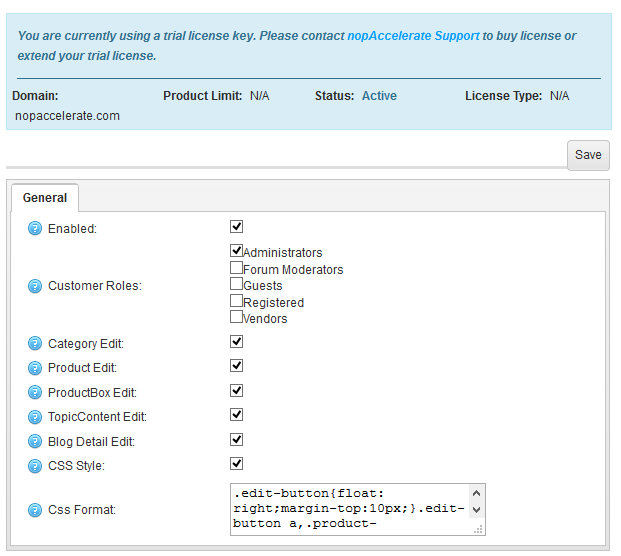Open the nopAccelerate Support link
Screen dimensions: 621x556
tap(413, 36)
